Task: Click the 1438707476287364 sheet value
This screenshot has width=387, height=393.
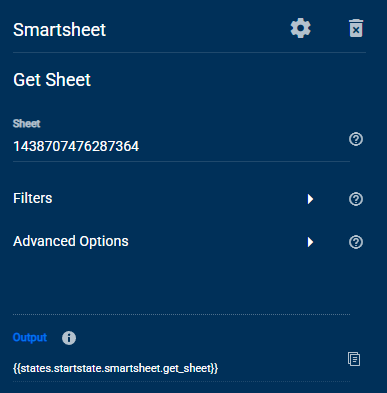Action: pyautogui.click(x=76, y=146)
